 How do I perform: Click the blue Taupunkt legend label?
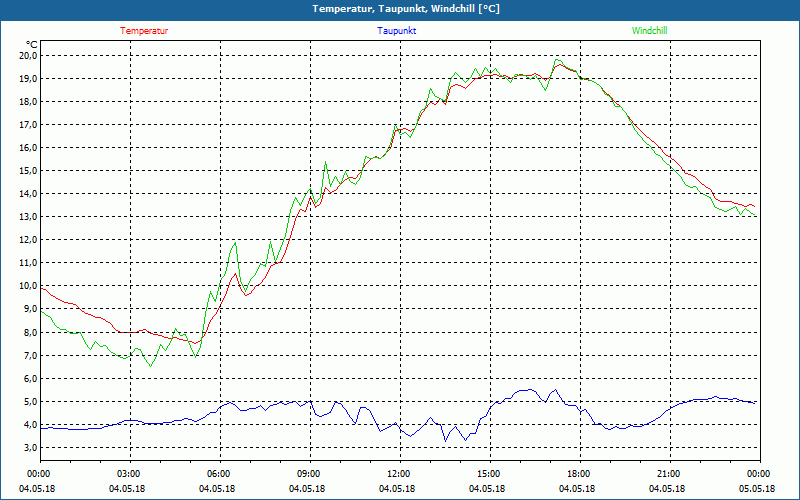point(396,31)
